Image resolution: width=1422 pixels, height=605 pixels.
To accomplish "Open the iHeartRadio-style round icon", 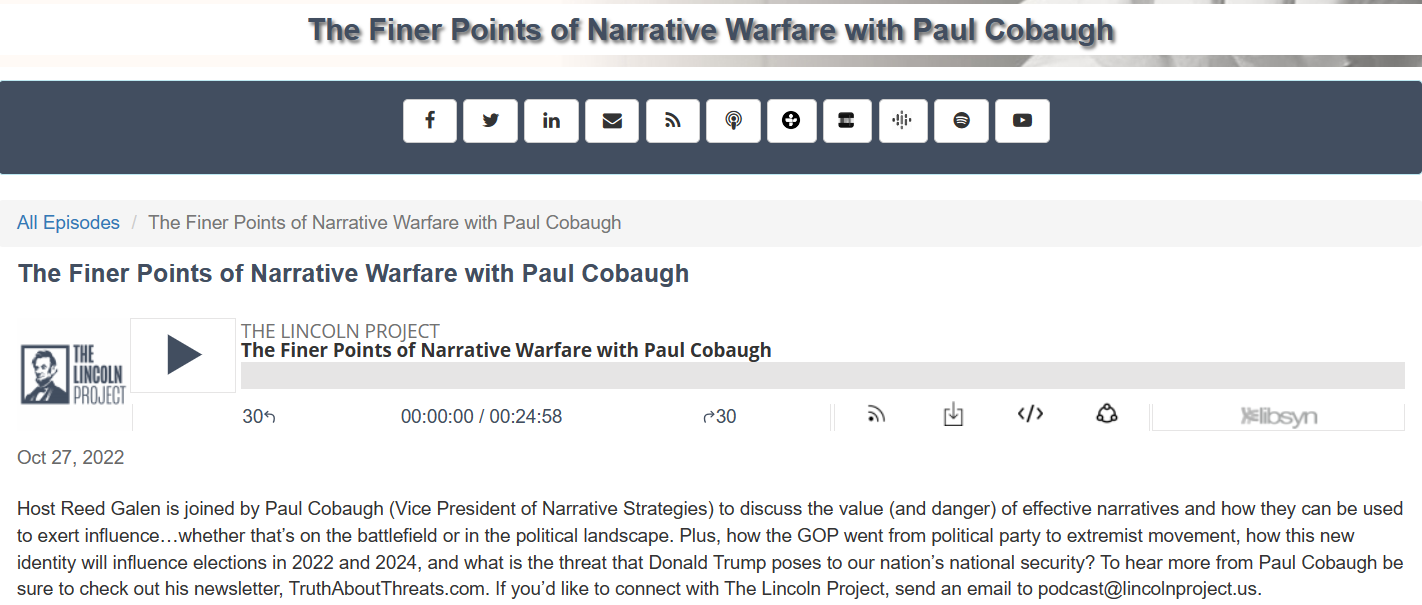I will pos(791,121).
